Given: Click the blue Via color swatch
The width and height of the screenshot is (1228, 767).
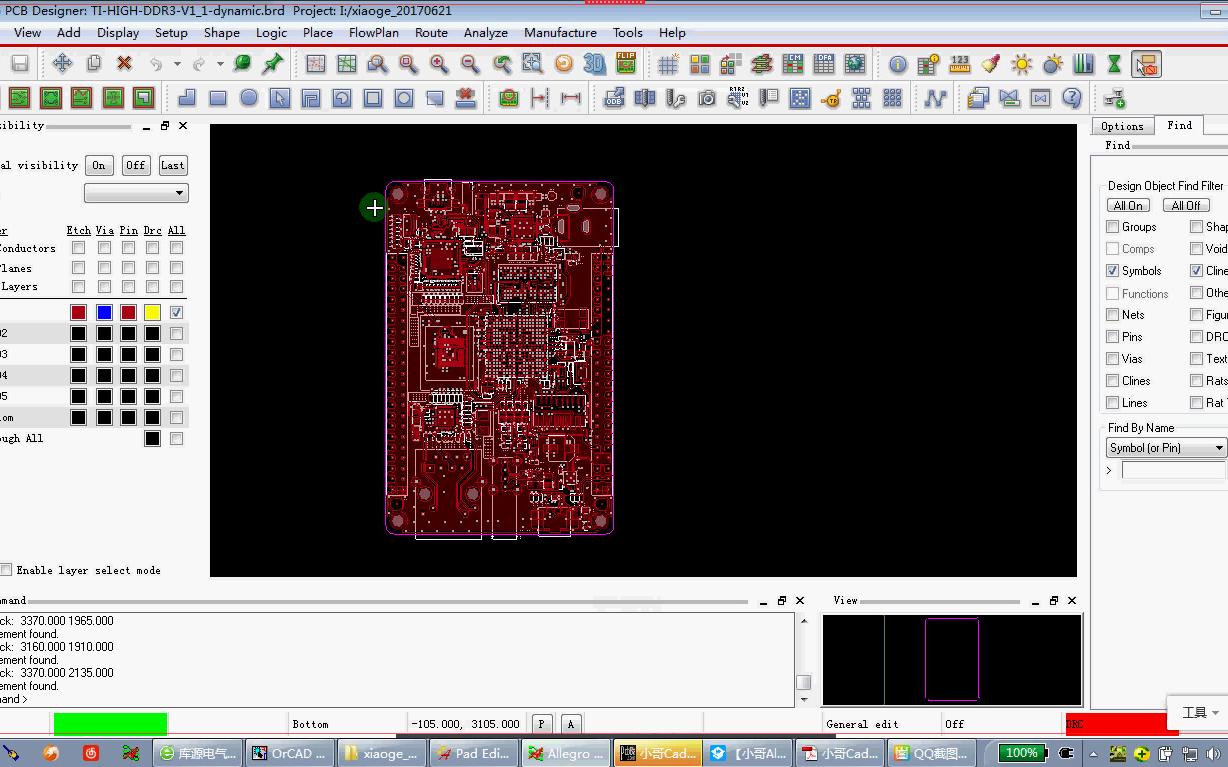Looking at the screenshot, I should 104,313.
